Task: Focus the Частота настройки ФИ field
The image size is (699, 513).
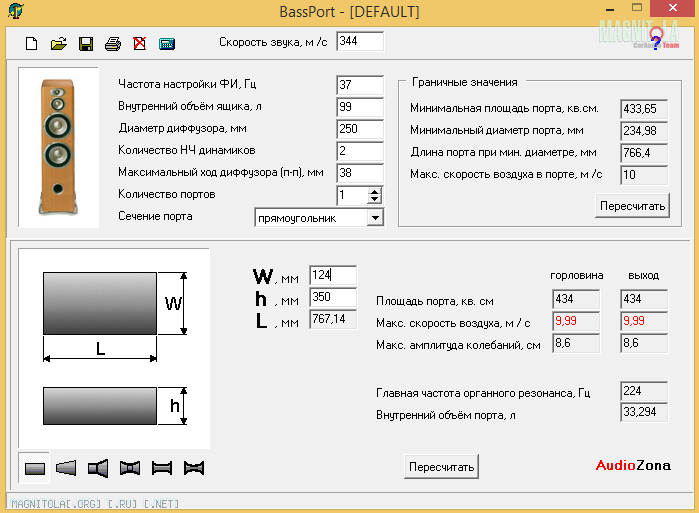Action: (x=360, y=85)
